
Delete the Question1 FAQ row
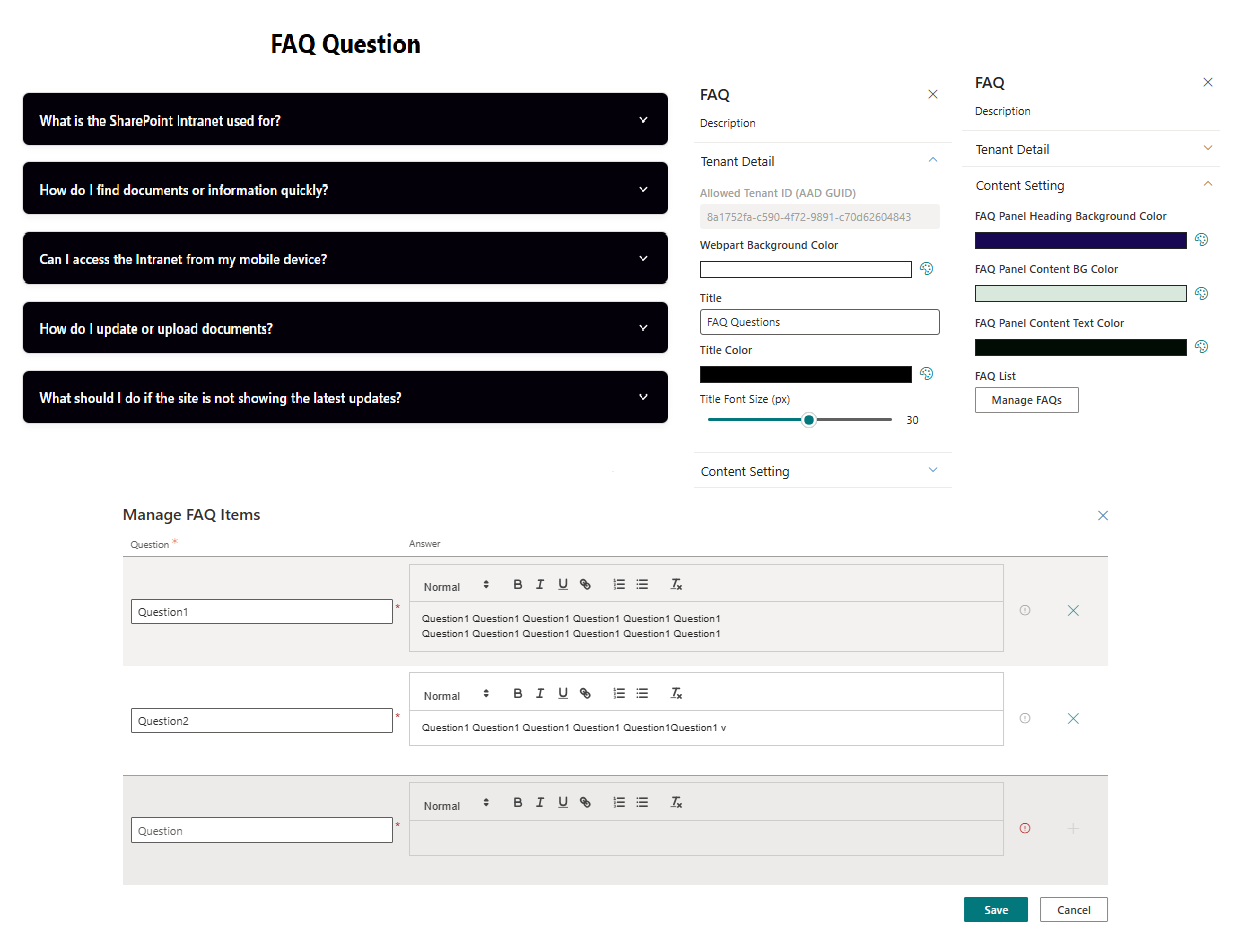point(1073,611)
